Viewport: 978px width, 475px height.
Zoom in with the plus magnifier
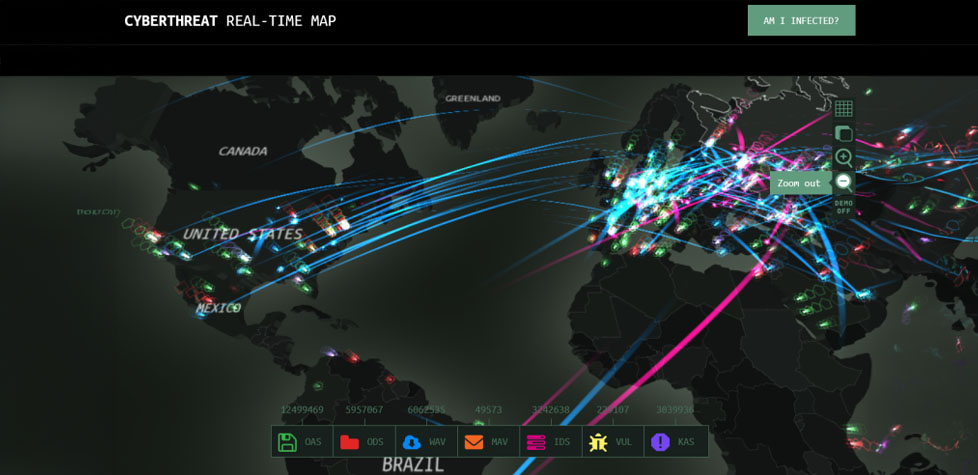tap(843, 157)
